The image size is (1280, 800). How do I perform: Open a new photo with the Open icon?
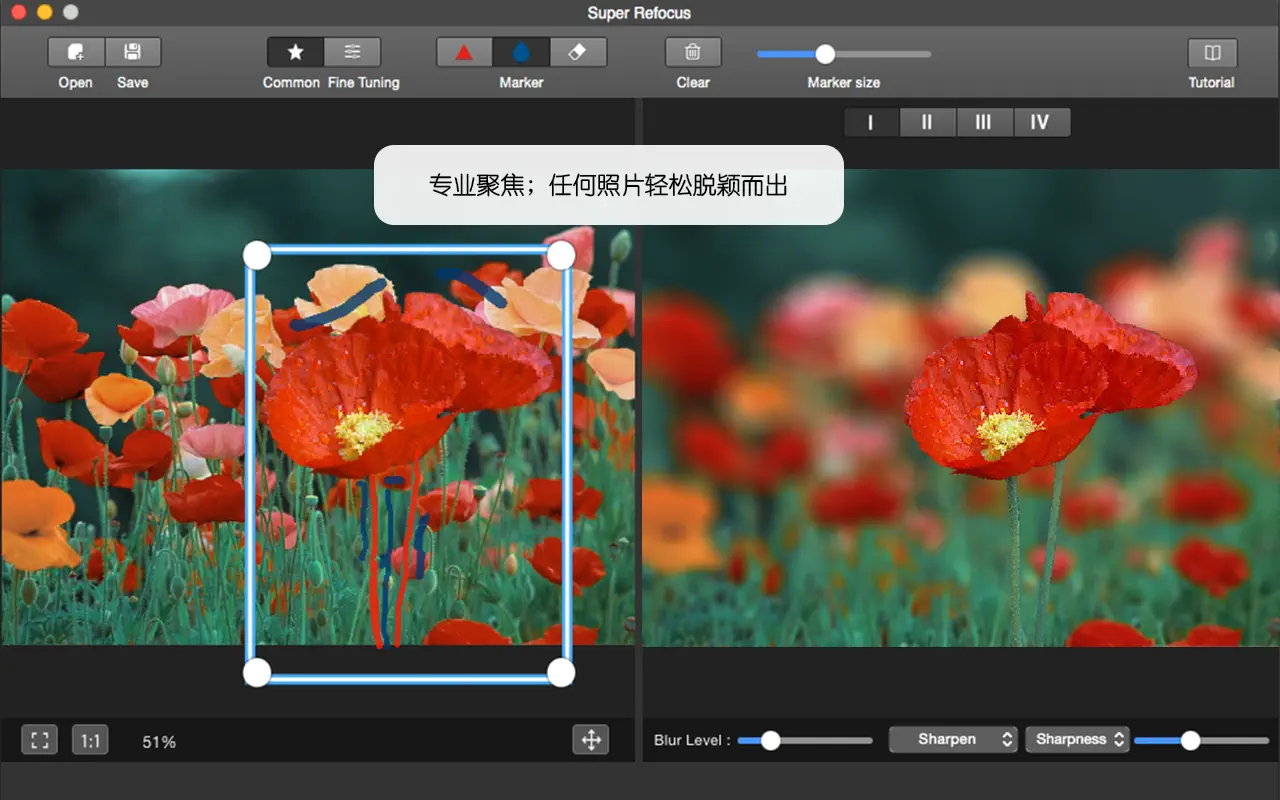[75, 52]
